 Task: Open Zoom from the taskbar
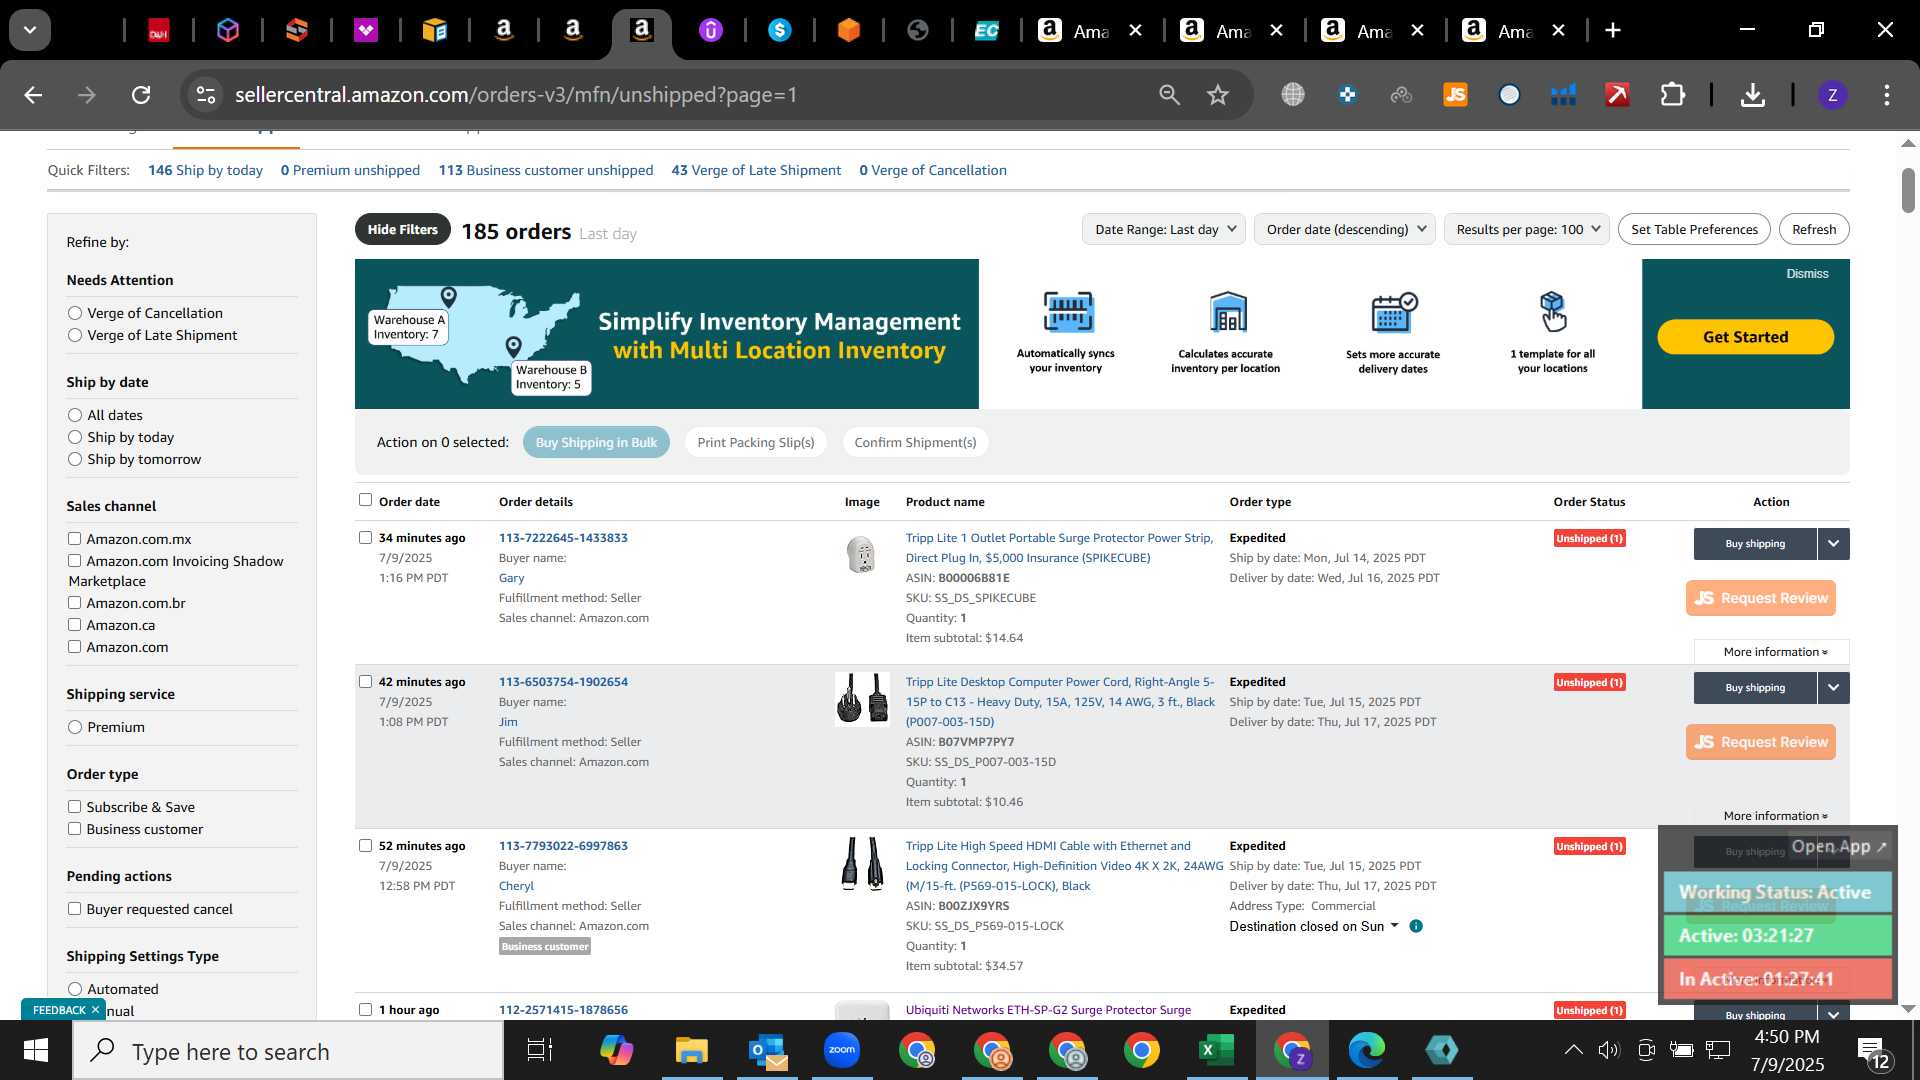click(x=842, y=1051)
